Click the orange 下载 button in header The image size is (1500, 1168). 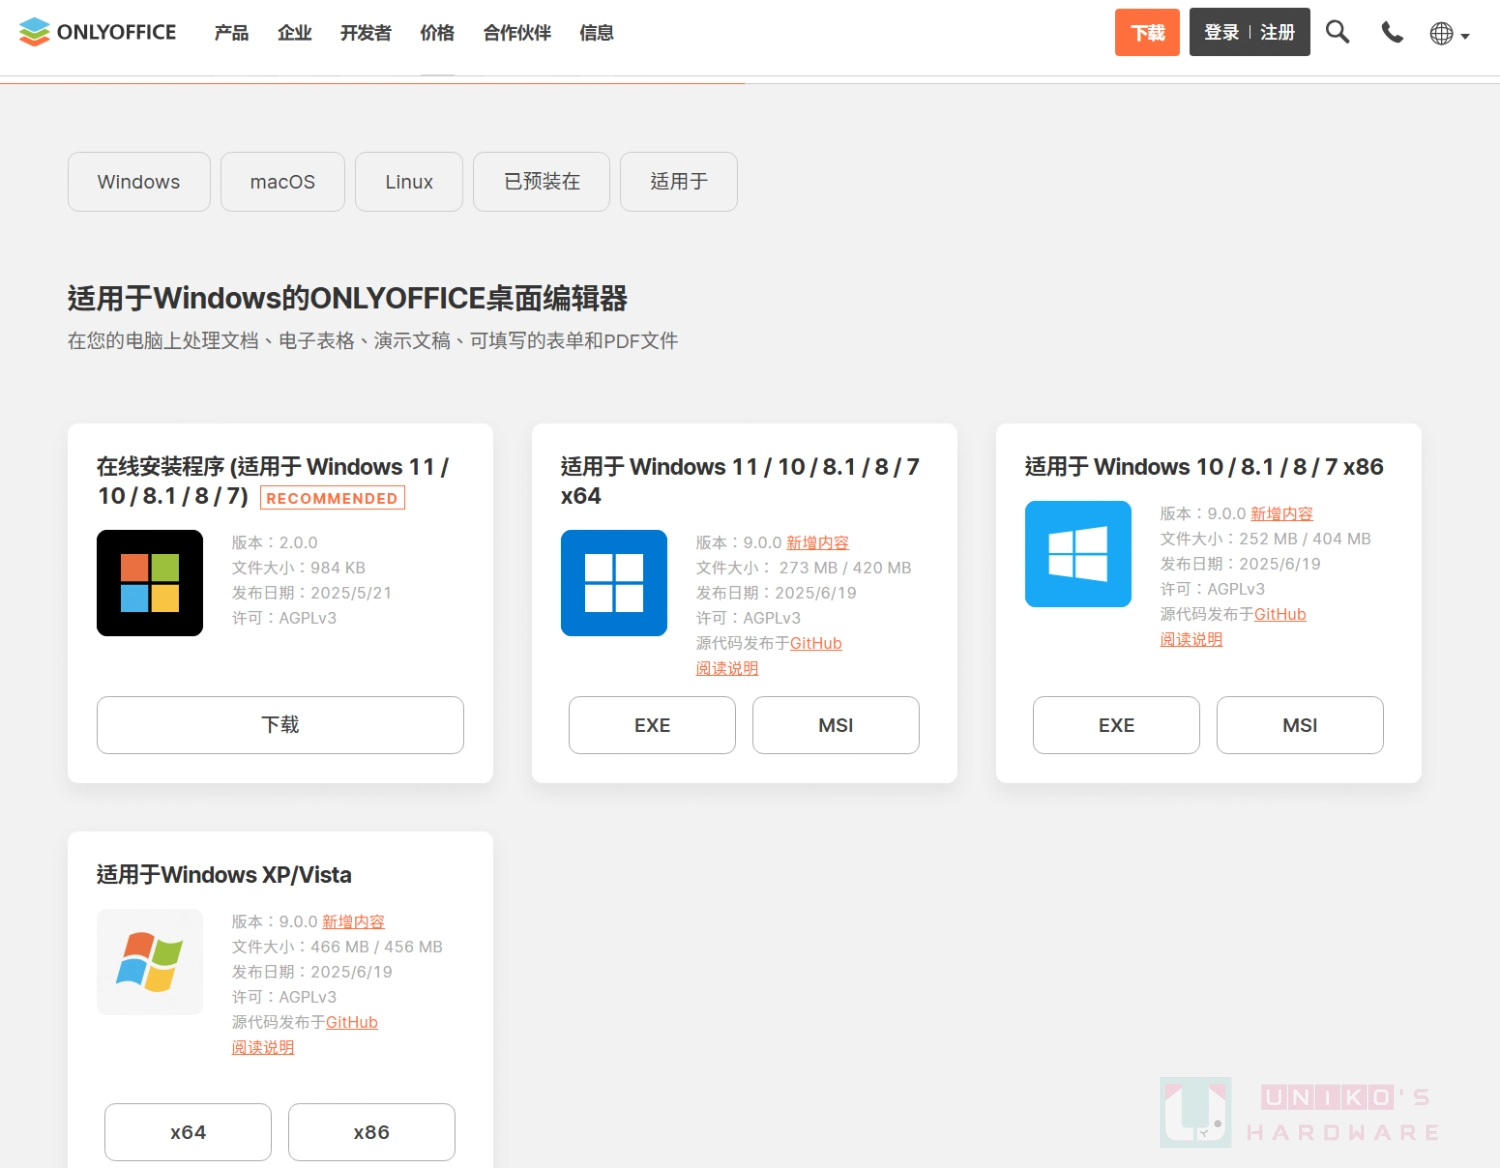pyautogui.click(x=1147, y=32)
